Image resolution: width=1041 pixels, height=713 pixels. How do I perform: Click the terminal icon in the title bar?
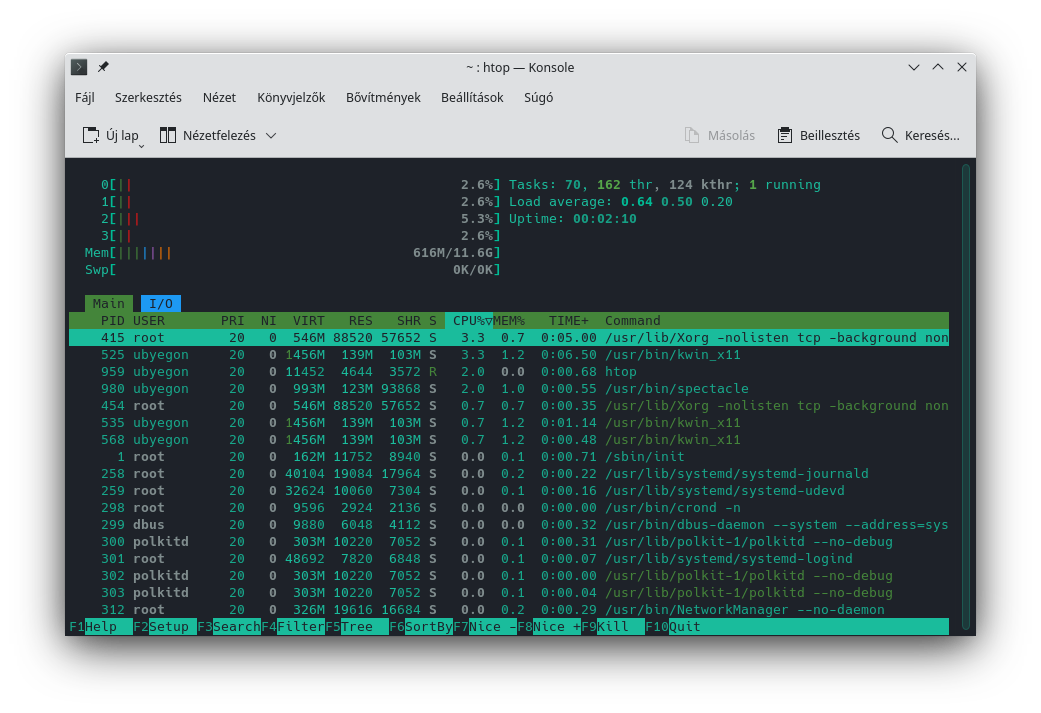pyautogui.click(x=79, y=67)
